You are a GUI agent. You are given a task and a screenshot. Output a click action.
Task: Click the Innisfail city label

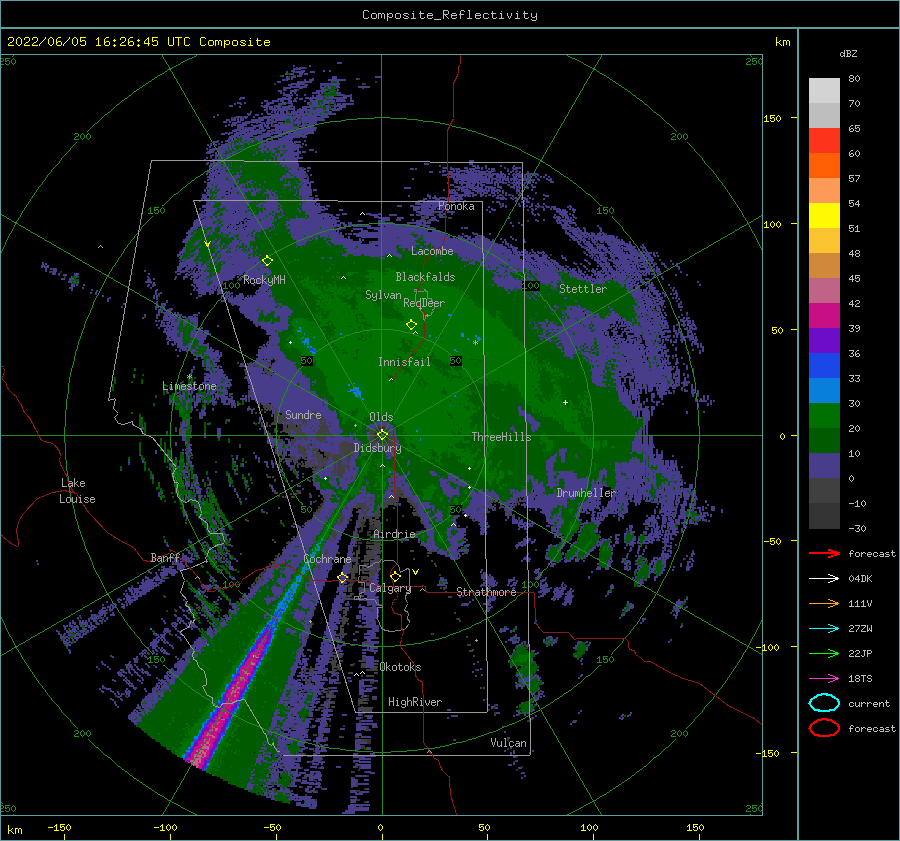(x=404, y=362)
